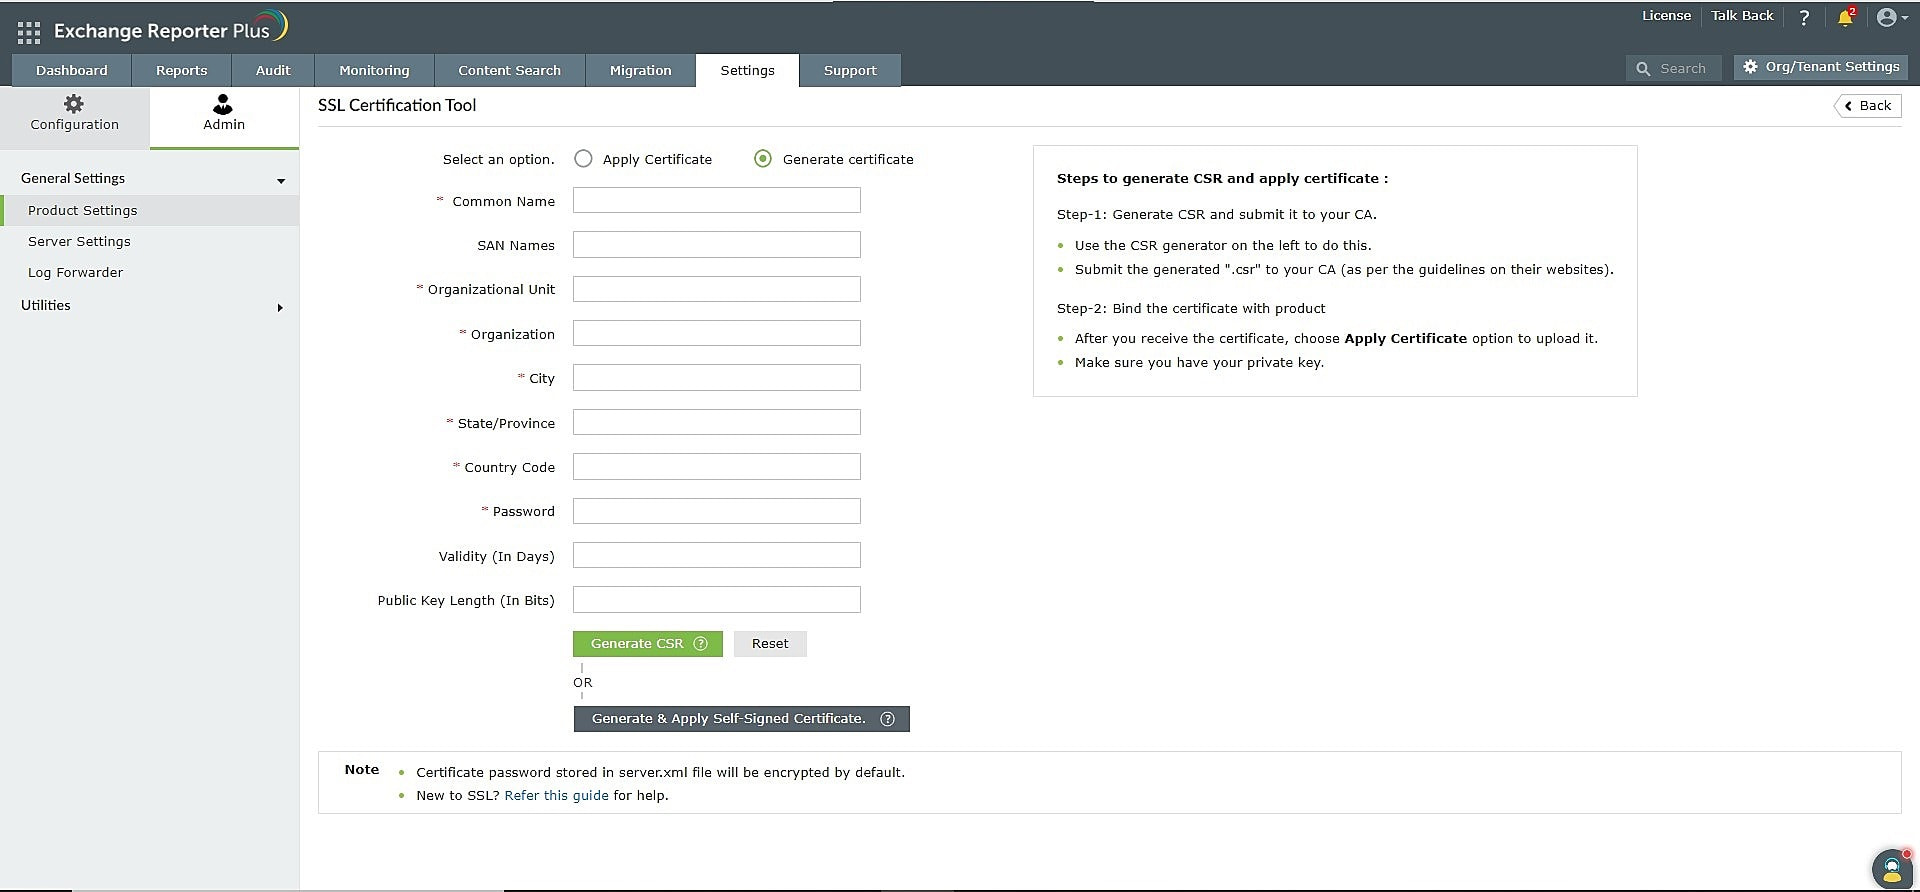Open the Org/Tenant Settings dropdown
This screenshot has width=1920, height=892.
pyautogui.click(x=1820, y=67)
